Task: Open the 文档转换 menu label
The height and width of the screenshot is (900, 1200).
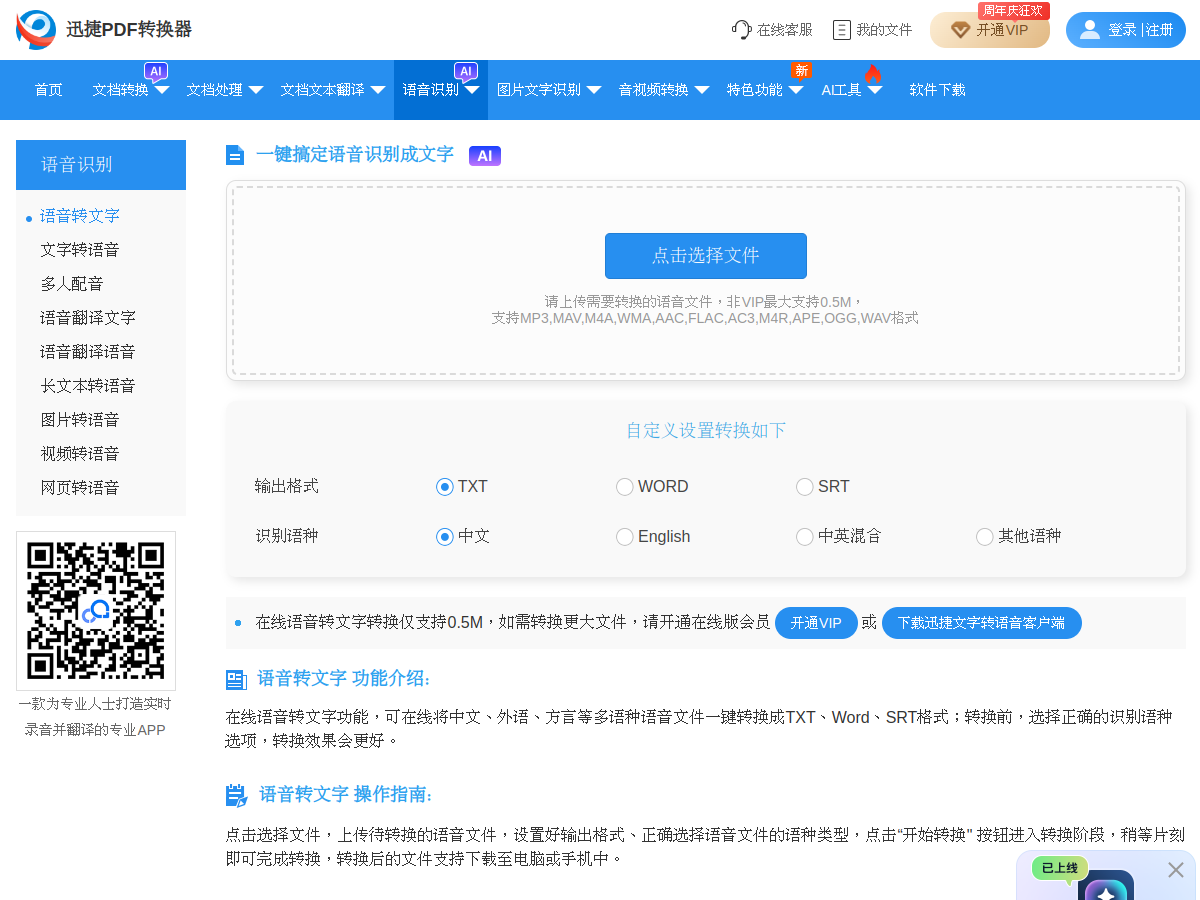Action: (x=121, y=90)
